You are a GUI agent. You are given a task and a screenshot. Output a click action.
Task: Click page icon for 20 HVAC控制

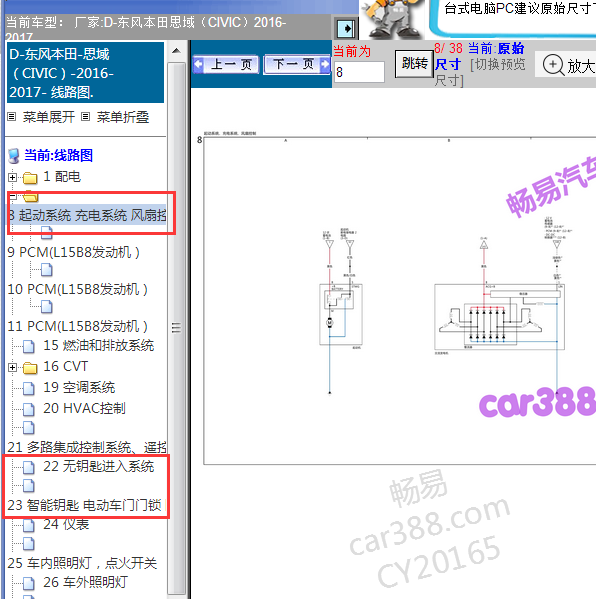29,410
